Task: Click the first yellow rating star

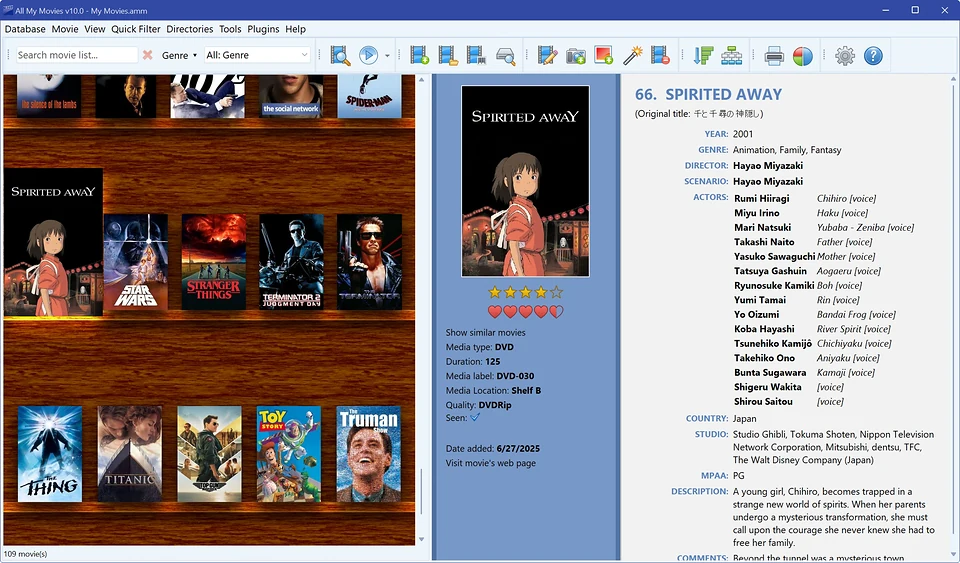Action: 495,293
